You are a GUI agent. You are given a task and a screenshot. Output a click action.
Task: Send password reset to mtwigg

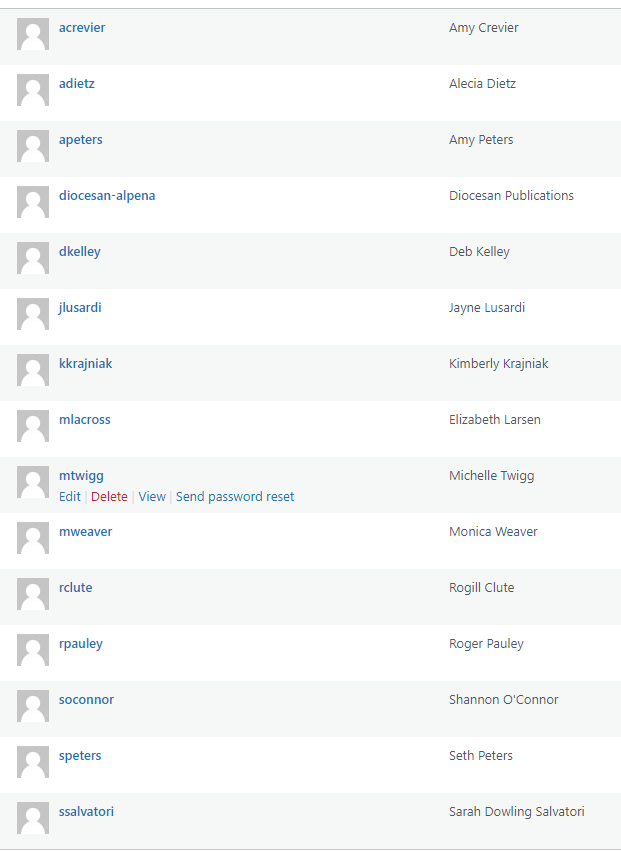235,497
